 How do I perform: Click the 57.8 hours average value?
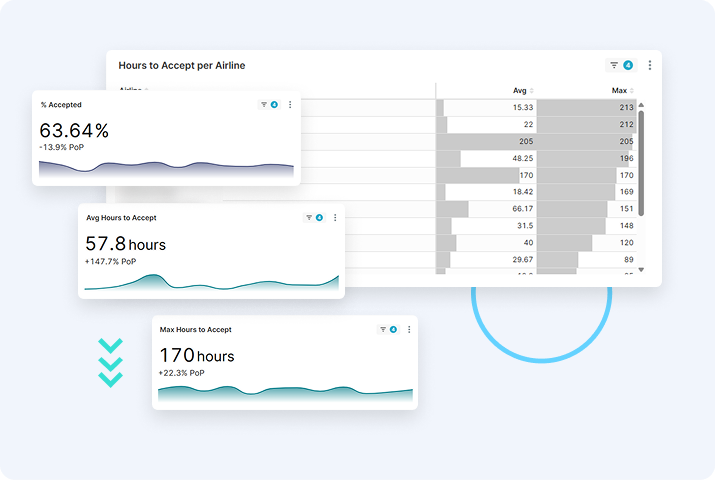pos(125,244)
